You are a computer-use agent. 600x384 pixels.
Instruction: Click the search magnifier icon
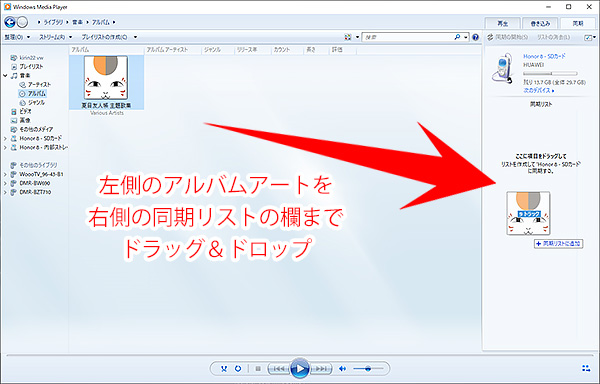[x=457, y=37]
